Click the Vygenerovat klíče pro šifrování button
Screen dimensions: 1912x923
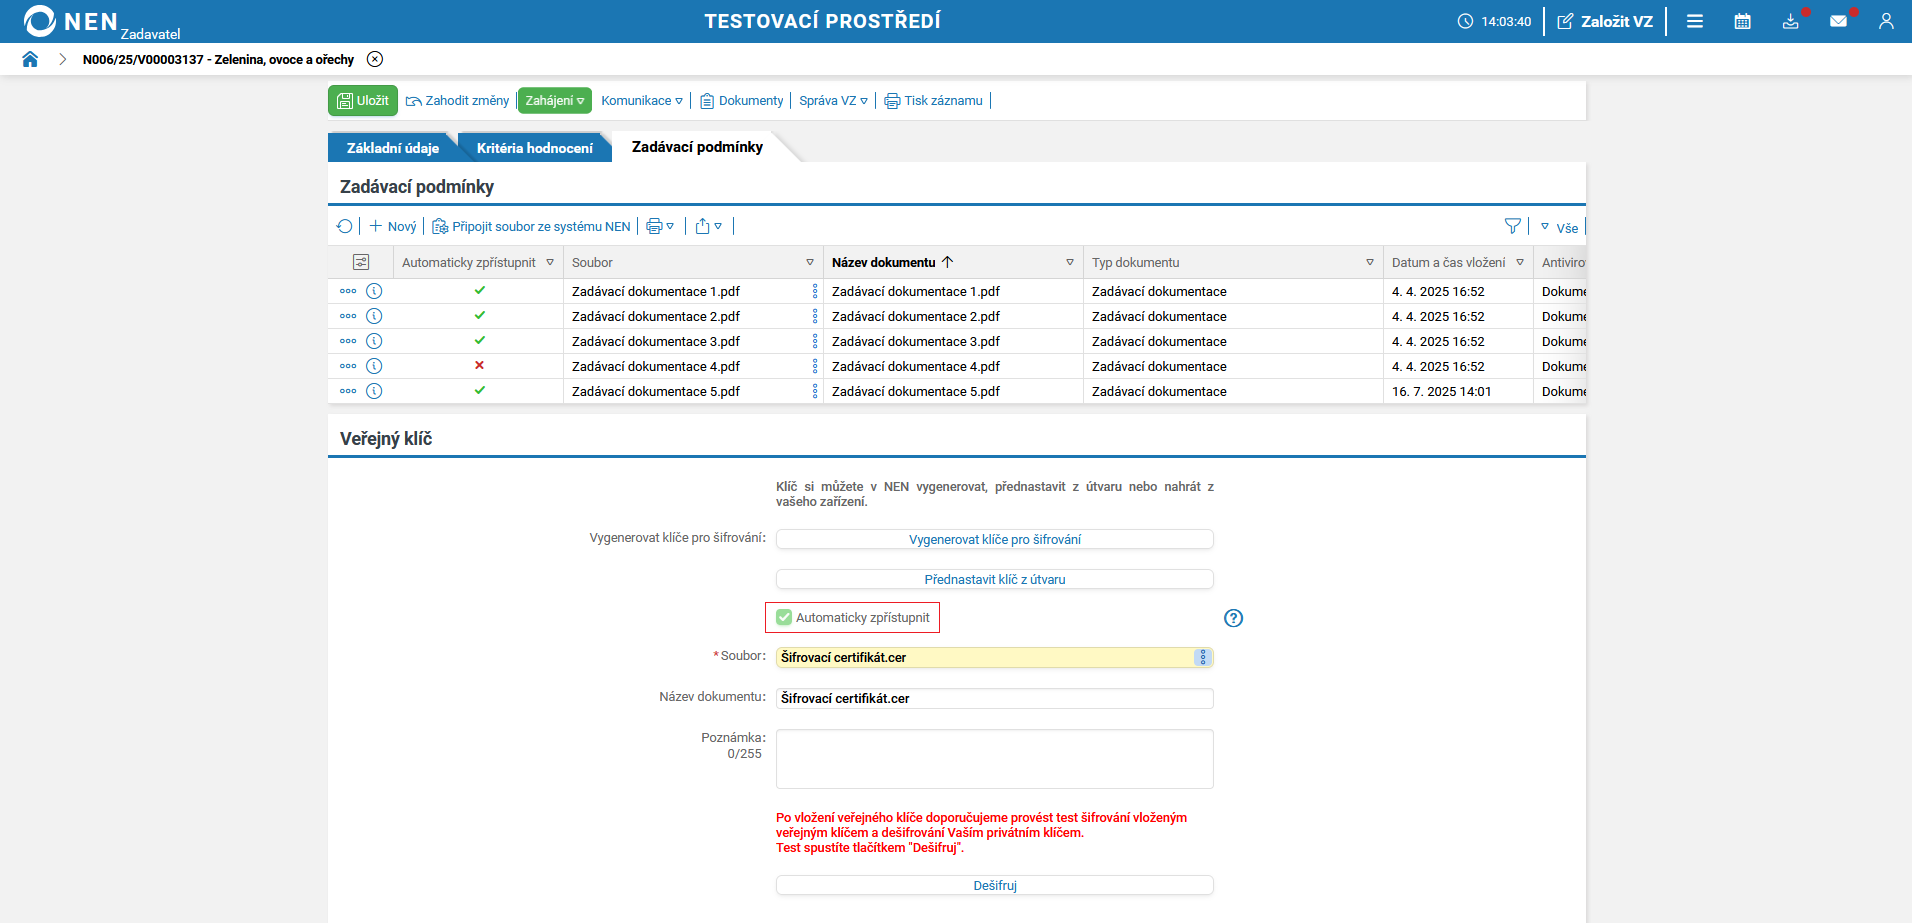pyautogui.click(x=995, y=539)
